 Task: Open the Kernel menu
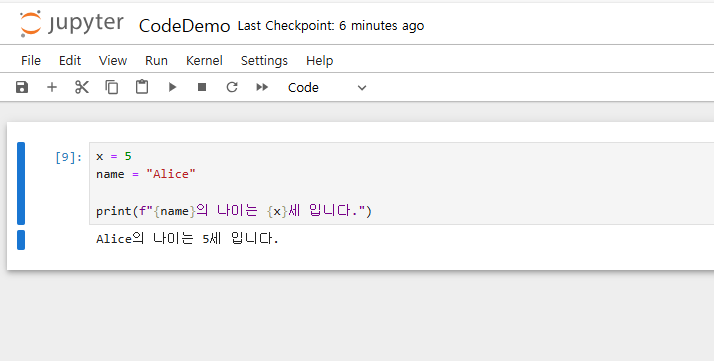pos(204,61)
